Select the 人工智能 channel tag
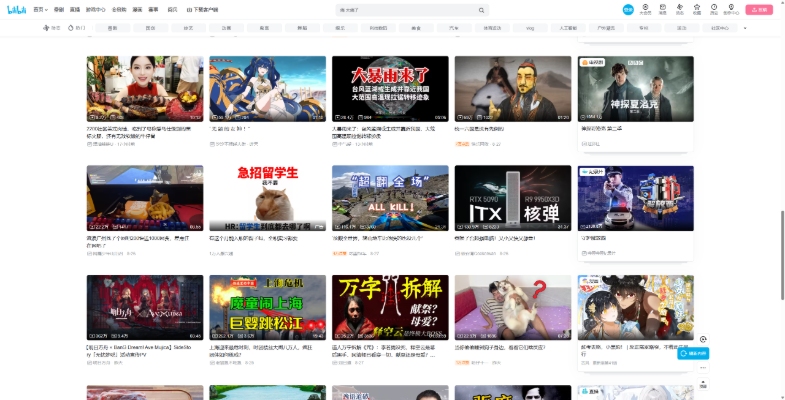 568,28
